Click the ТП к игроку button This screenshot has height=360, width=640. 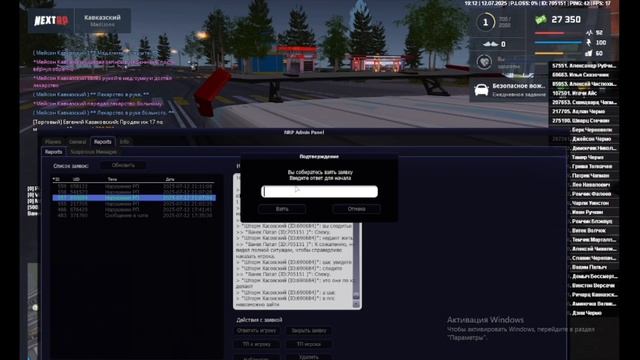coord(257,344)
